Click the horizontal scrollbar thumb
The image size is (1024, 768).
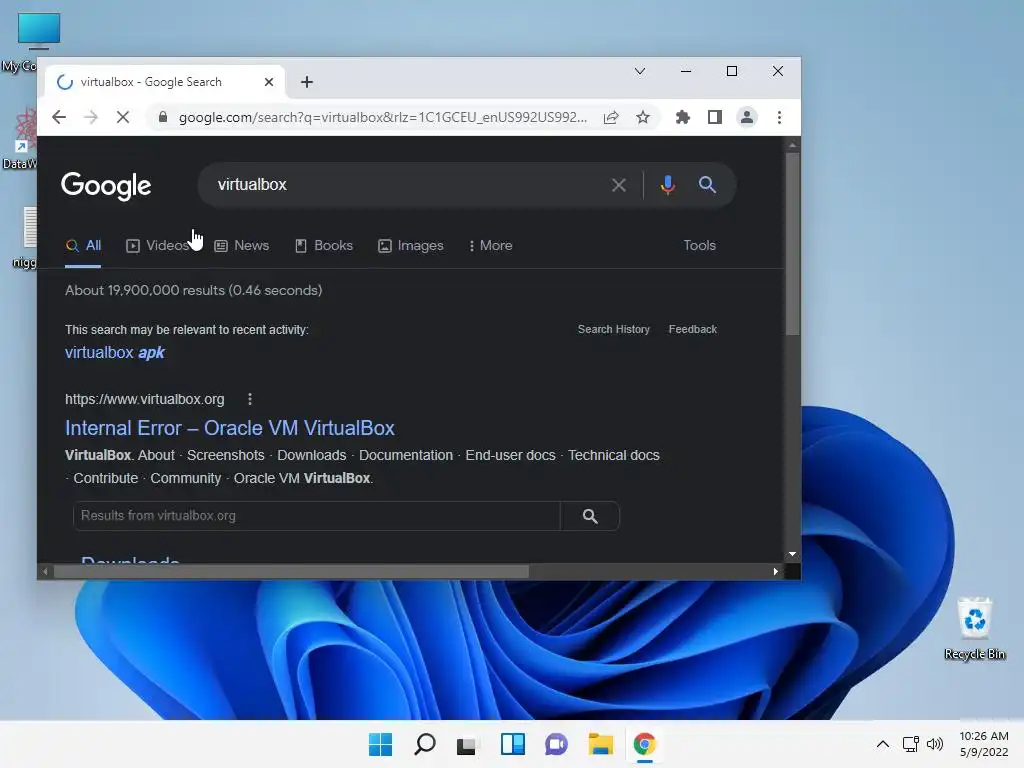[x=291, y=572]
